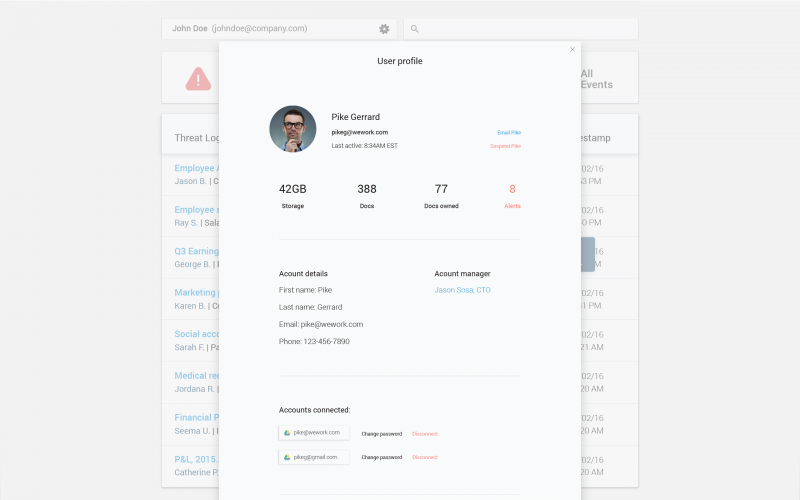Click the Email Pike link
Screen dimensions: 800x500
[508, 132]
